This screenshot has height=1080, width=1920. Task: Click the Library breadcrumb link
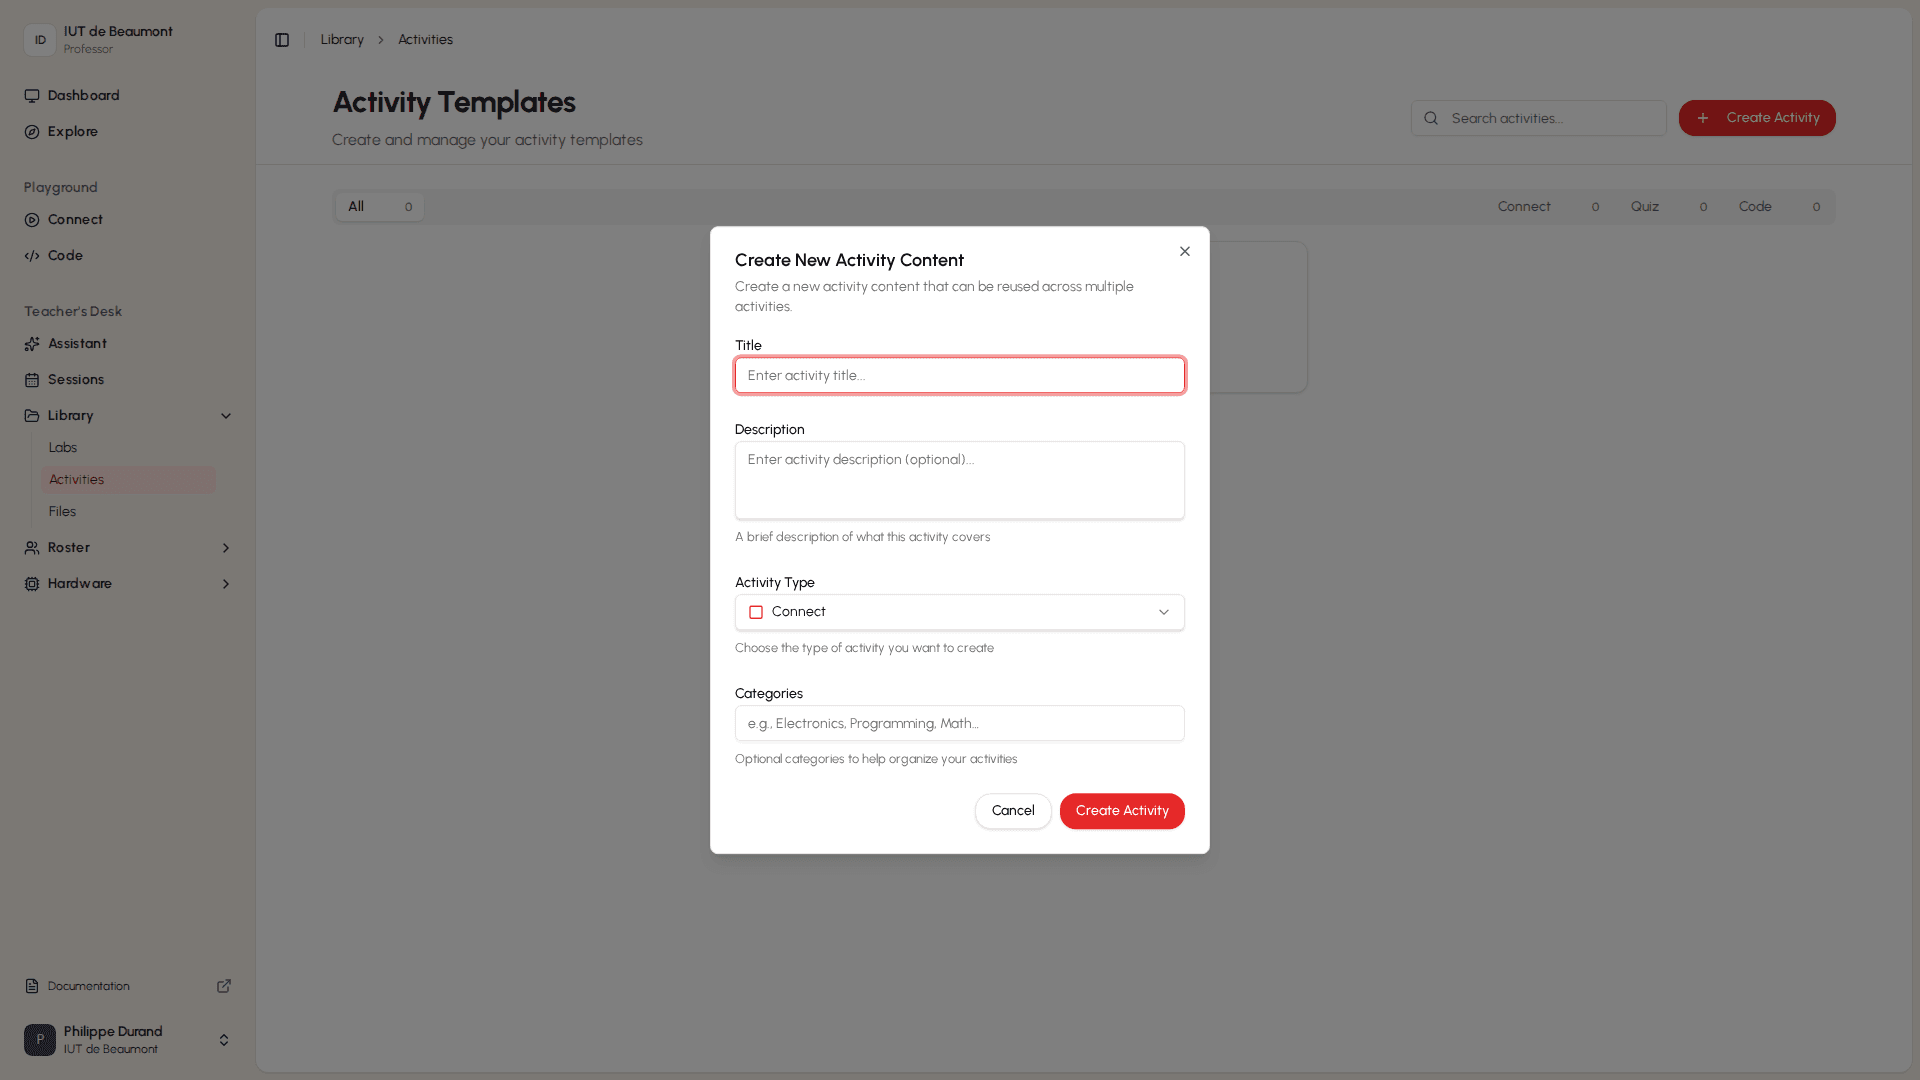click(342, 40)
